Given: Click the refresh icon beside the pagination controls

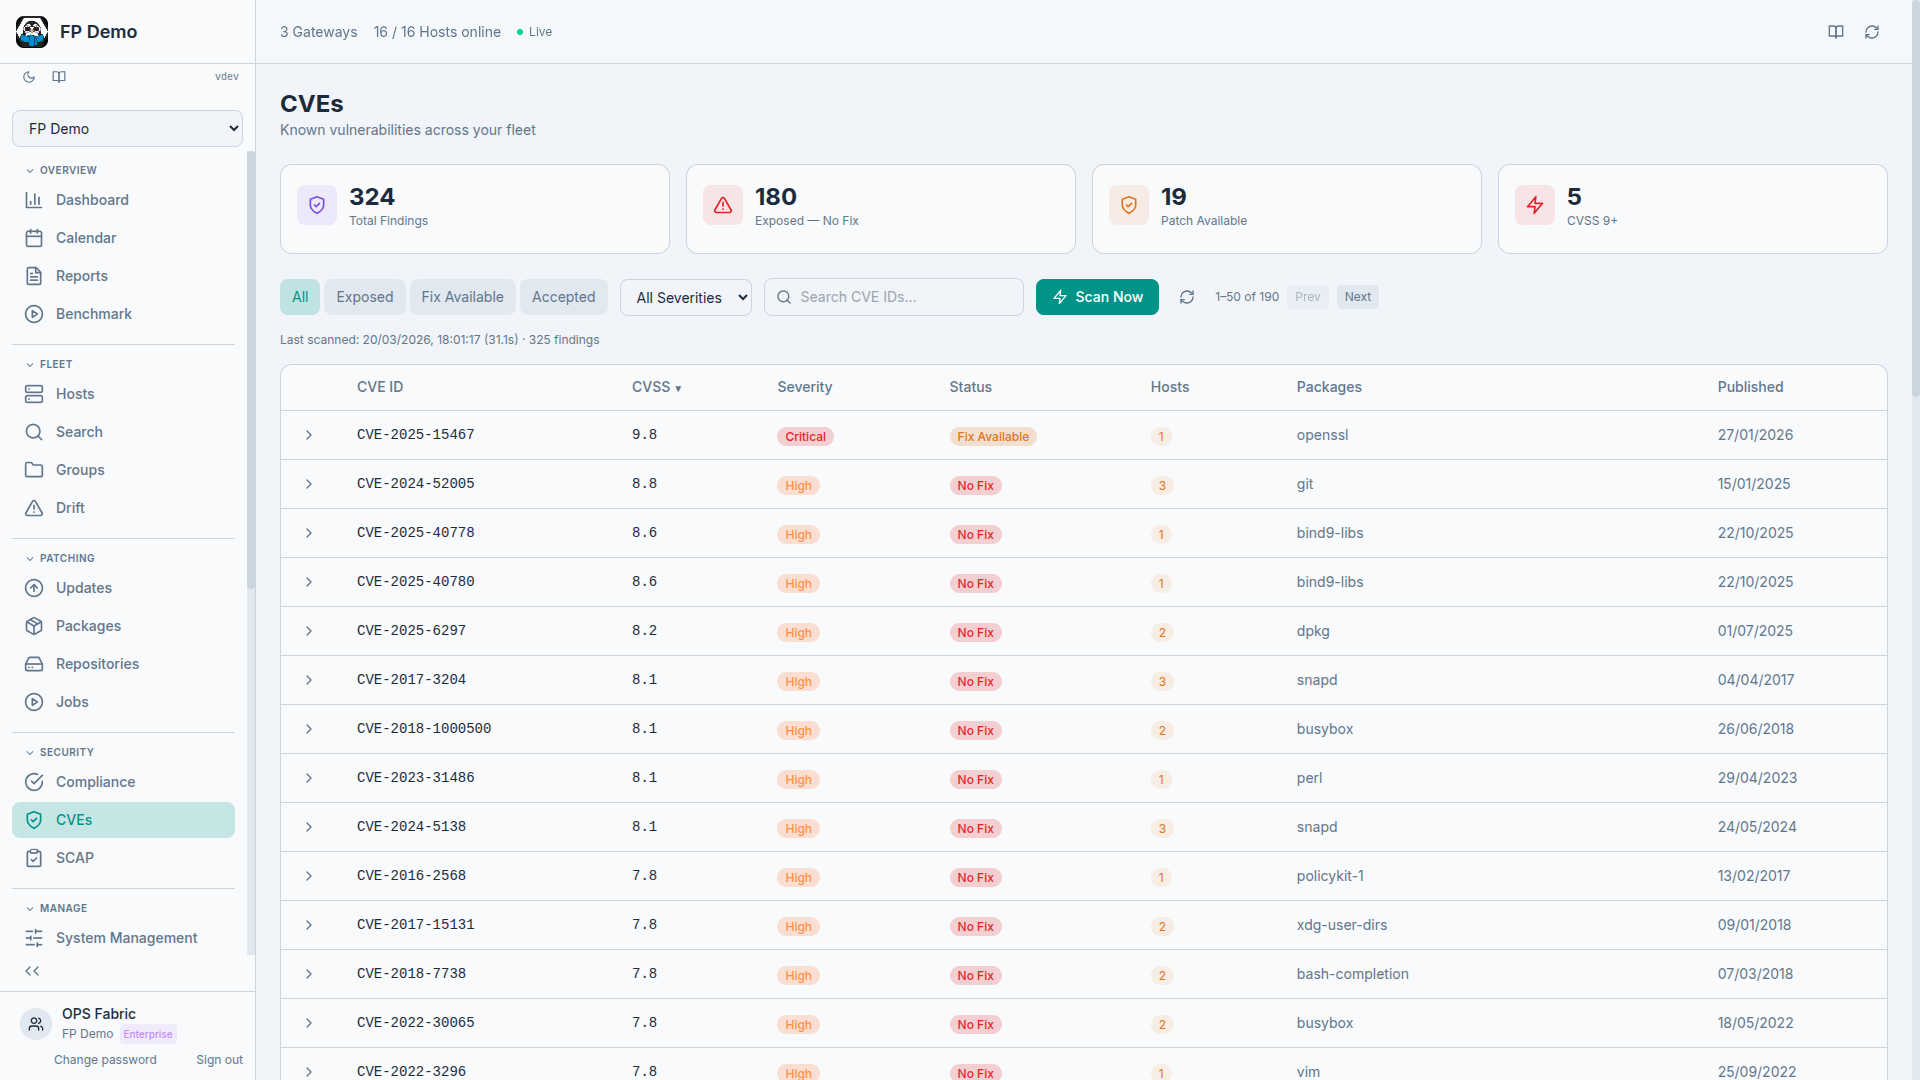Looking at the screenshot, I should tap(1187, 297).
